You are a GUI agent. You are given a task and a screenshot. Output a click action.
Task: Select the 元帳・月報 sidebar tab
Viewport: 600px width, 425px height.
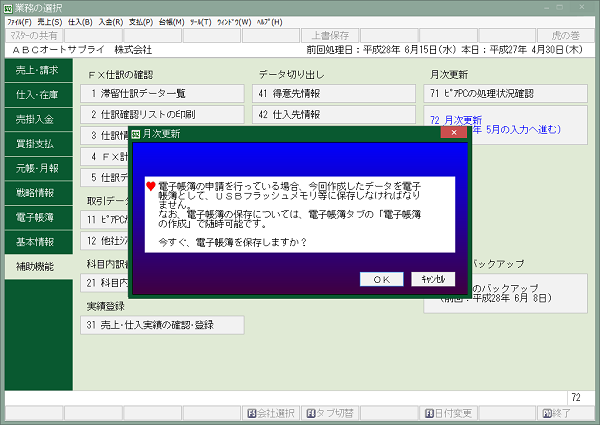(39, 168)
